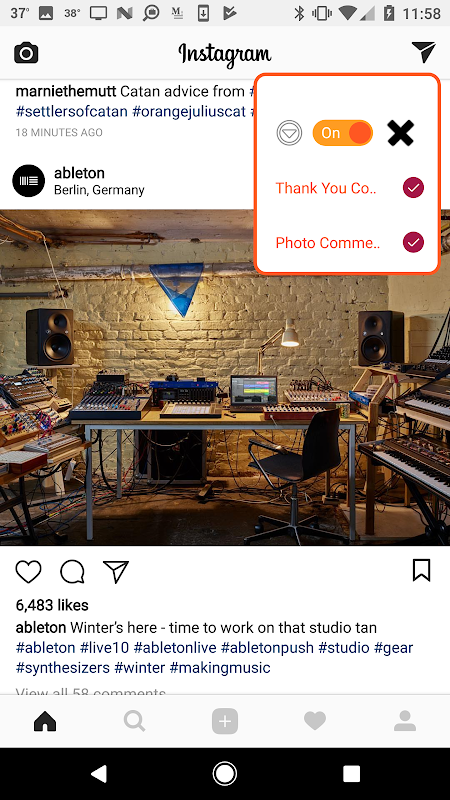Viewport: 450px width, 800px height.
Task: Open the ableton profile avatar
Action: [x=29, y=181]
